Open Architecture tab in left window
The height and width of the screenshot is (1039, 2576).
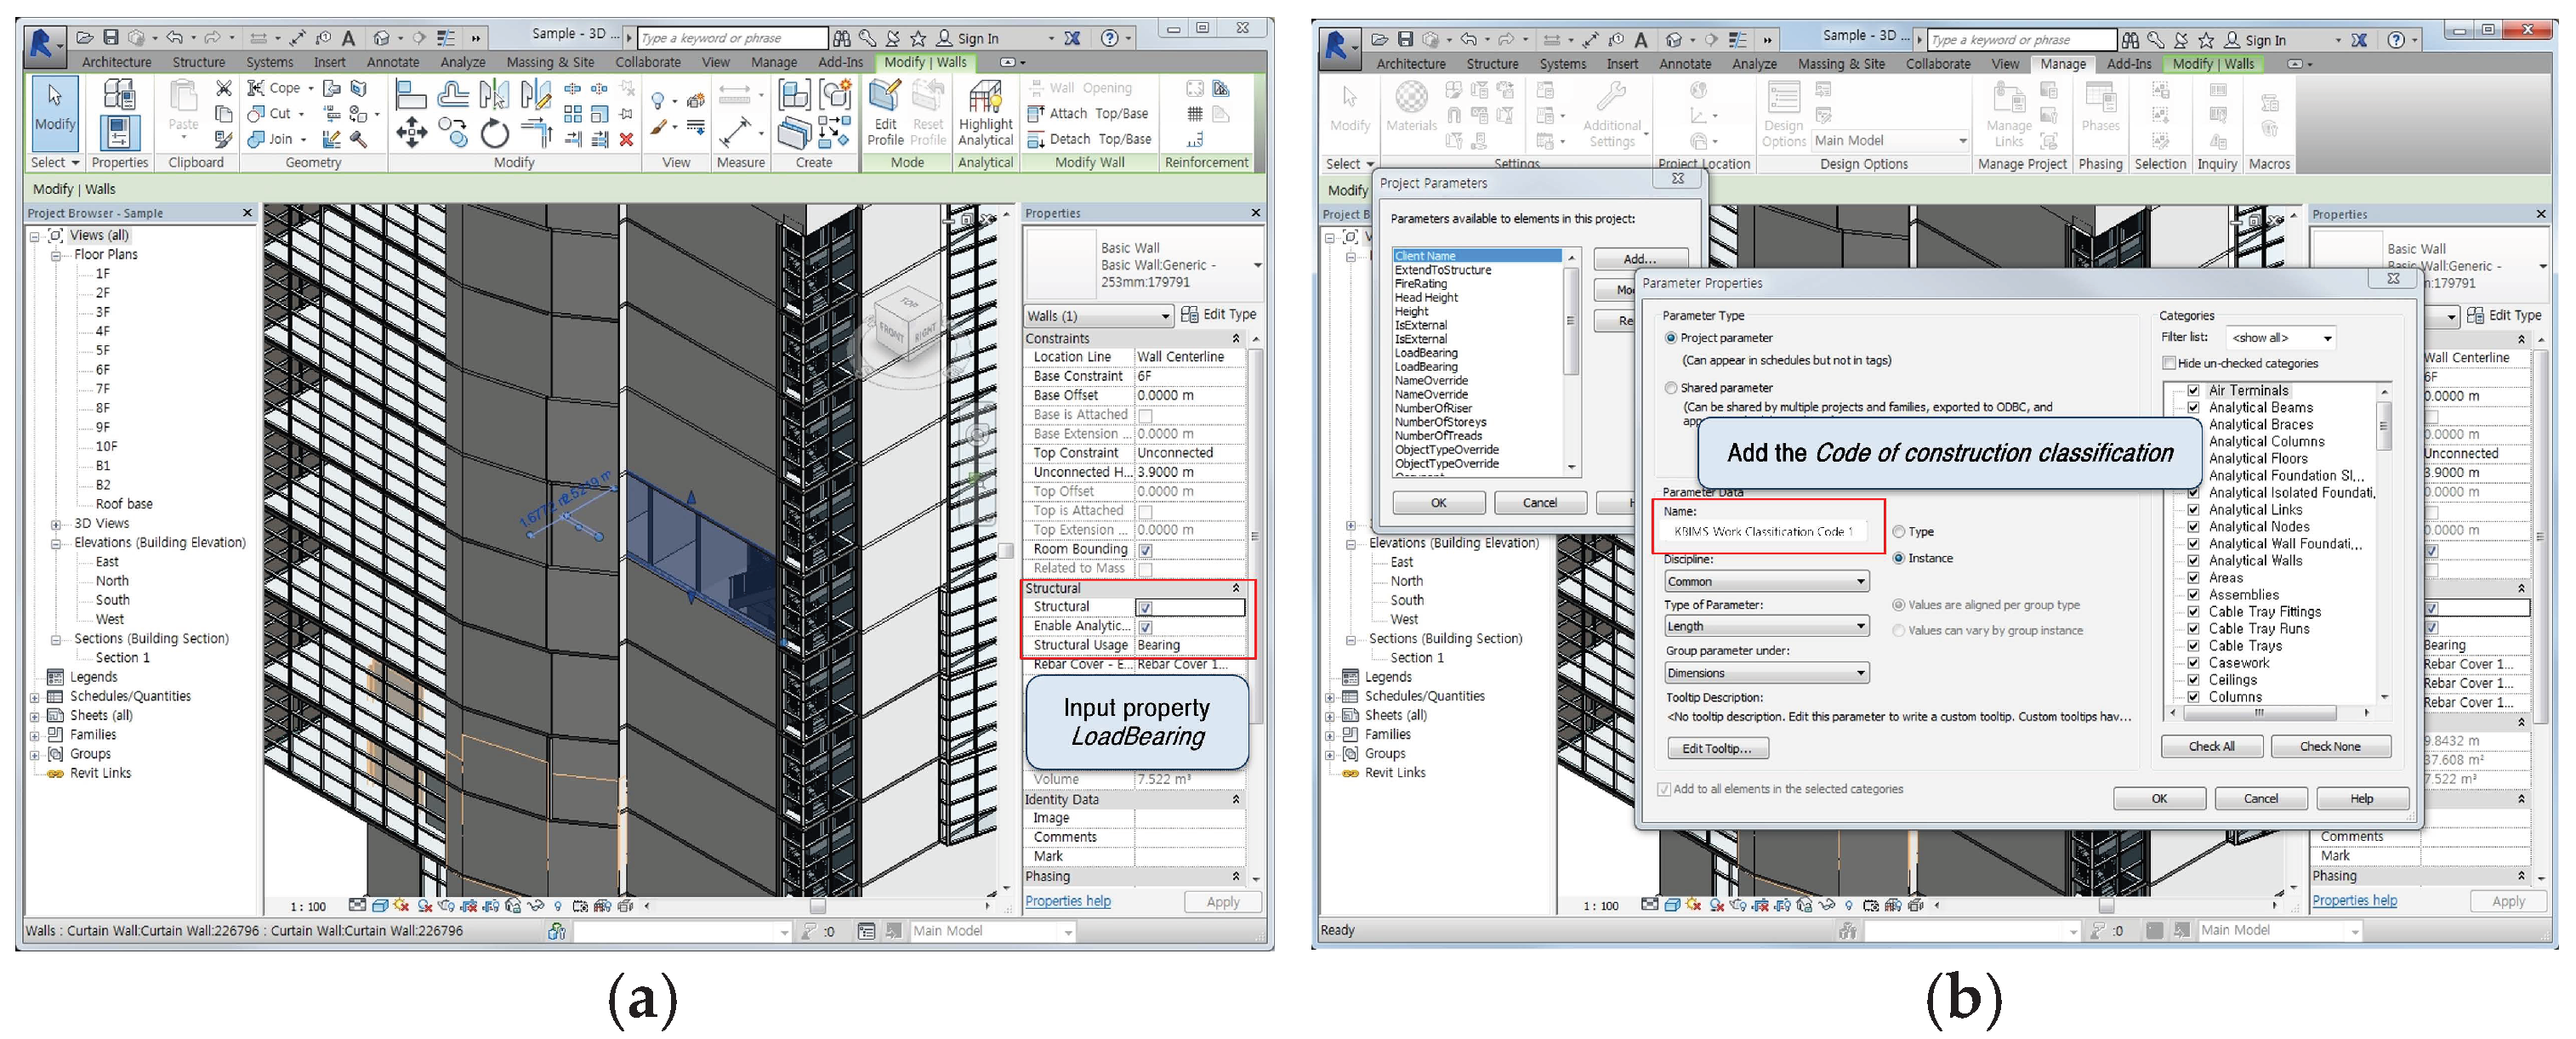(116, 62)
